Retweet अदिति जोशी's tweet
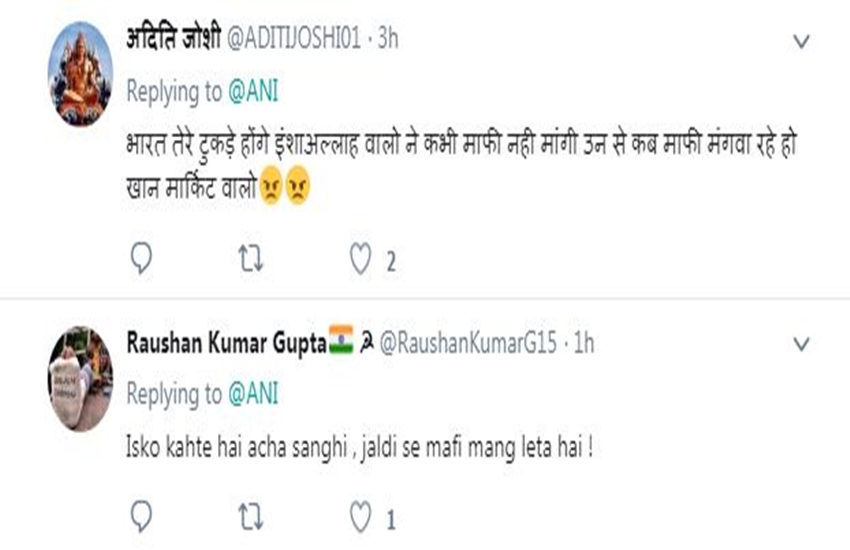This screenshot has height=550, width=850. pos(250,260)
